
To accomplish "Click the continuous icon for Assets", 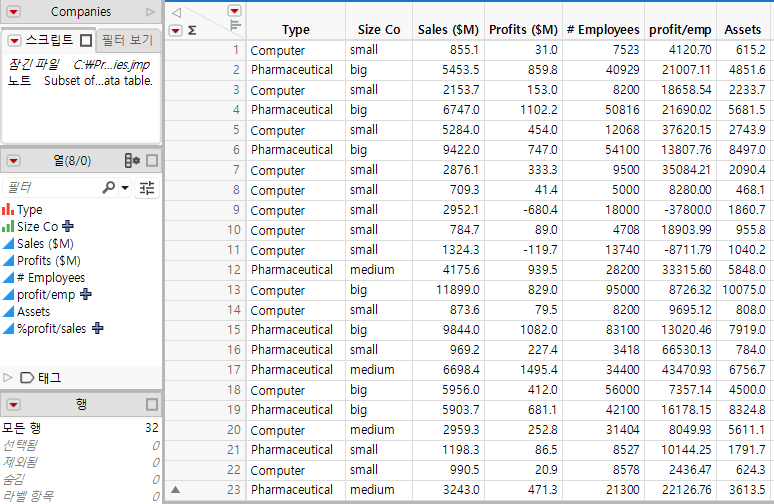I will [x=8, y=311].
